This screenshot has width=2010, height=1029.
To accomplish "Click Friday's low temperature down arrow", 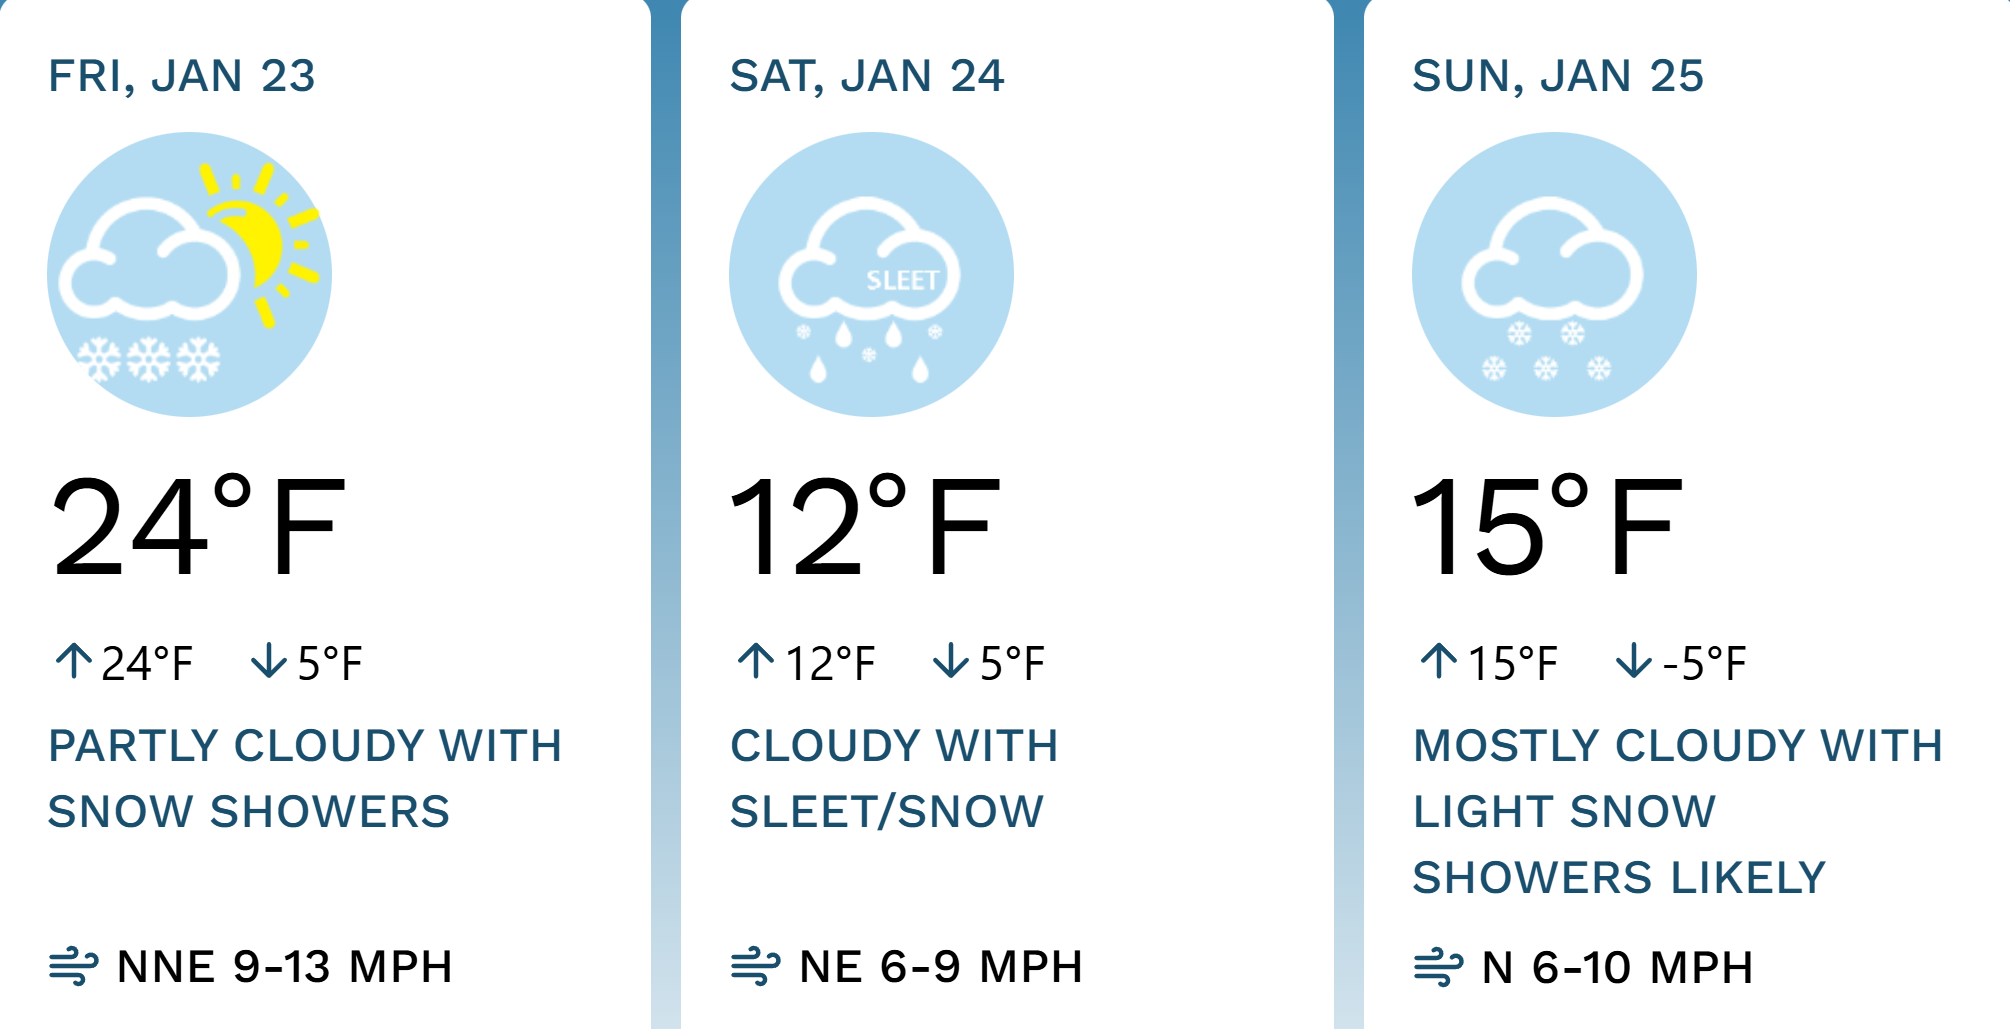I will (x=268, y=661).
